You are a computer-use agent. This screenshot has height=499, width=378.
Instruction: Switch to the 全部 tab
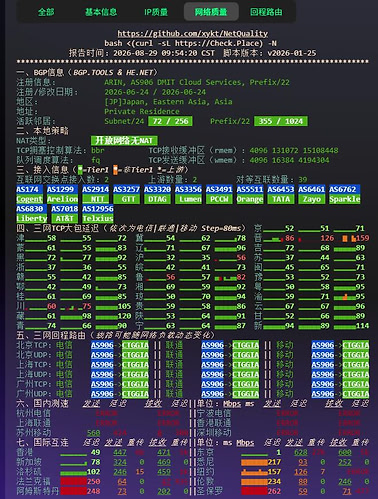[46, 12]
